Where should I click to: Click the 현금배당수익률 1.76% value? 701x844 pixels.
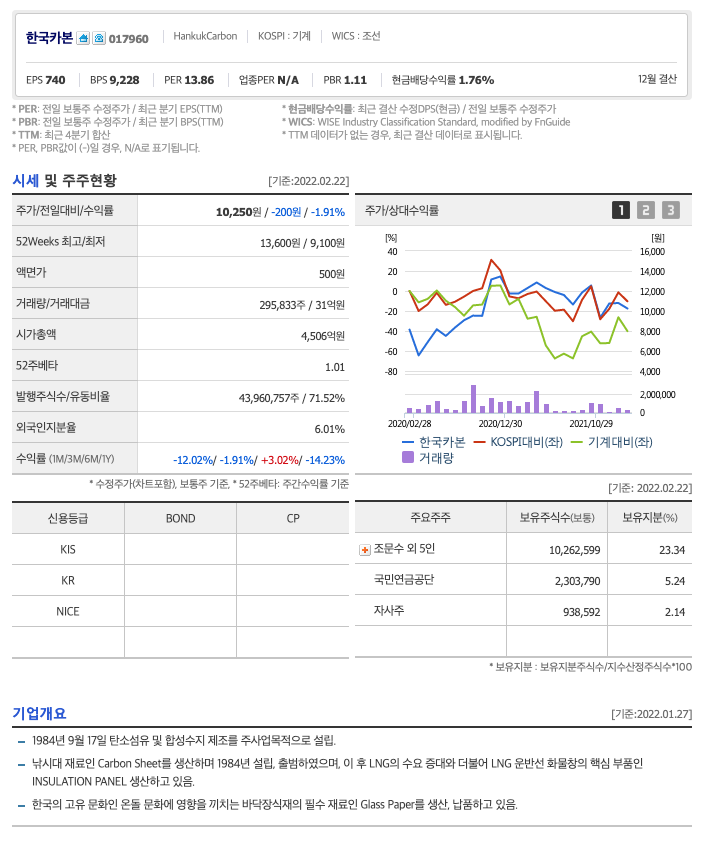click(x=443, y=80)
